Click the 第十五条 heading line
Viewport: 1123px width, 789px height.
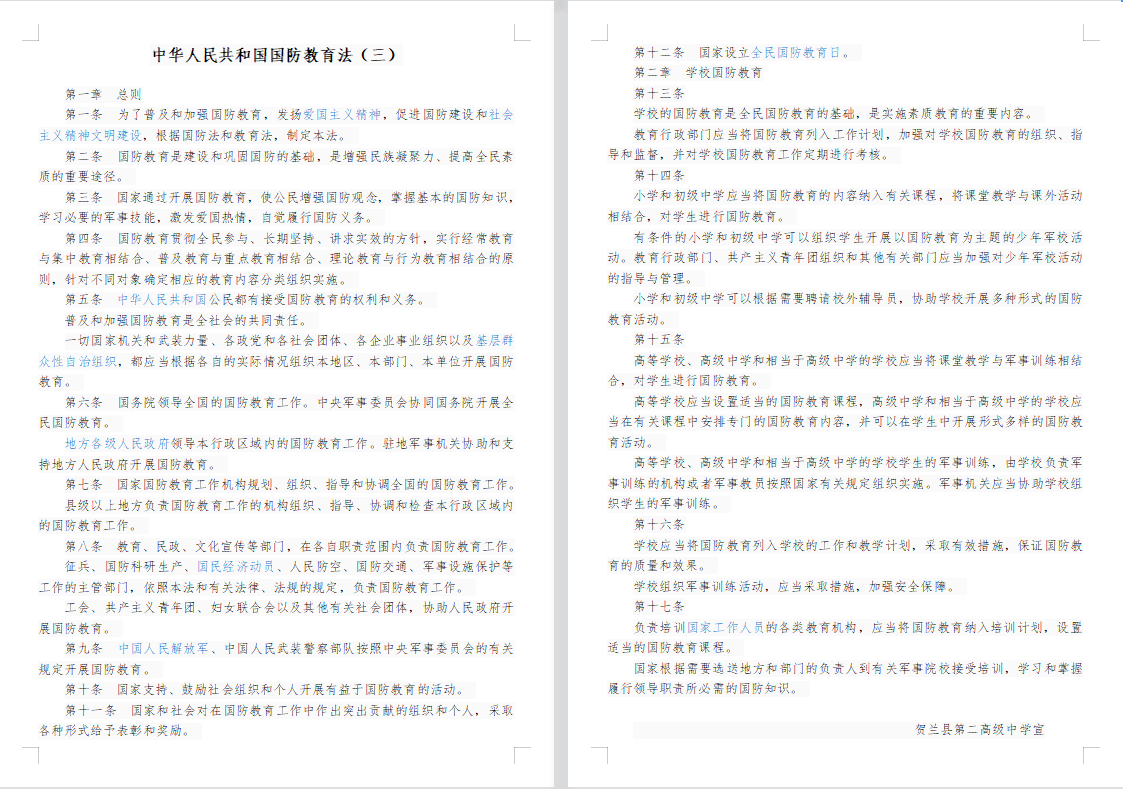tap(659, 339)
